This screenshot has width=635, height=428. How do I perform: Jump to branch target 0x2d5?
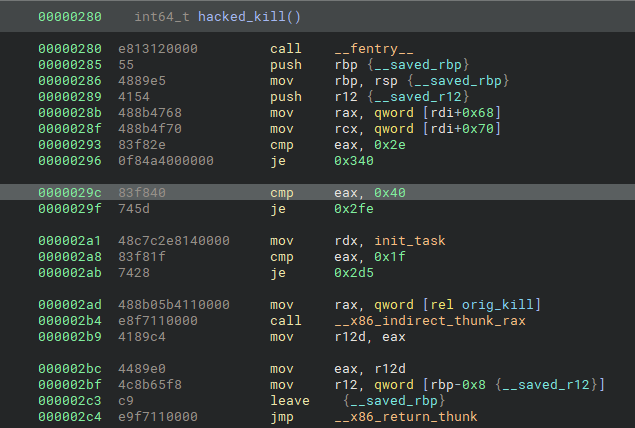click(354, 273)
